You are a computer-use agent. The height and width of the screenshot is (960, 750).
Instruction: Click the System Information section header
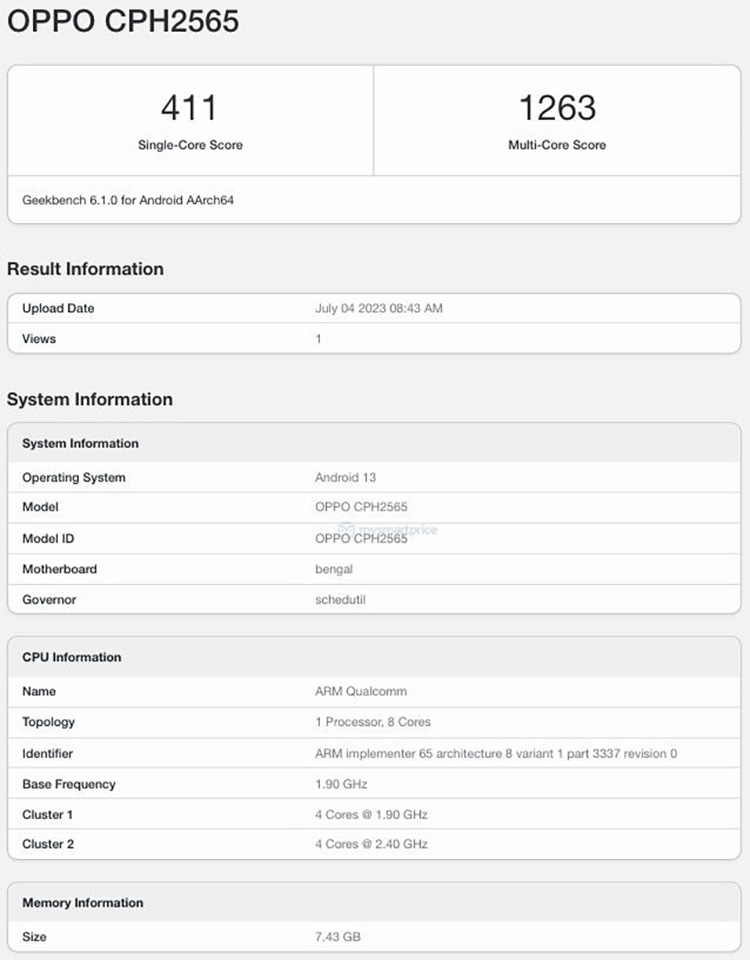pyautogui.click(x=90, y=399)
